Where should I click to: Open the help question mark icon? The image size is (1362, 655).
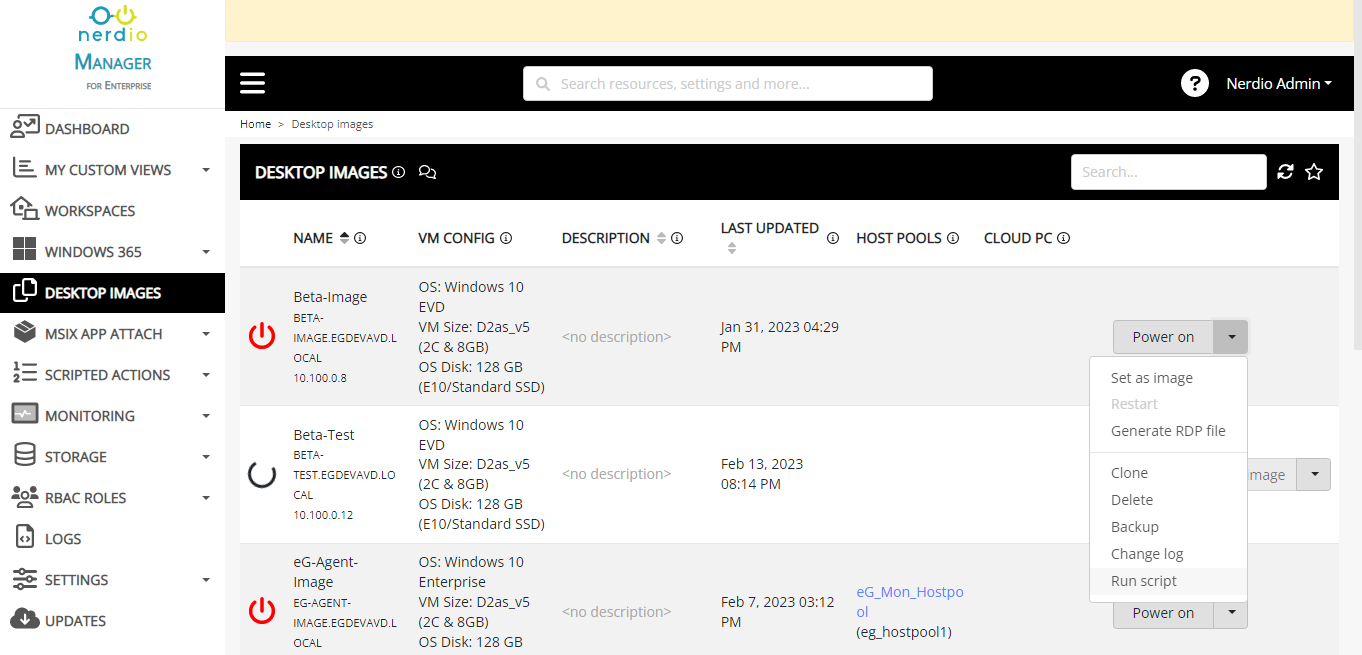click(1195, 83)
